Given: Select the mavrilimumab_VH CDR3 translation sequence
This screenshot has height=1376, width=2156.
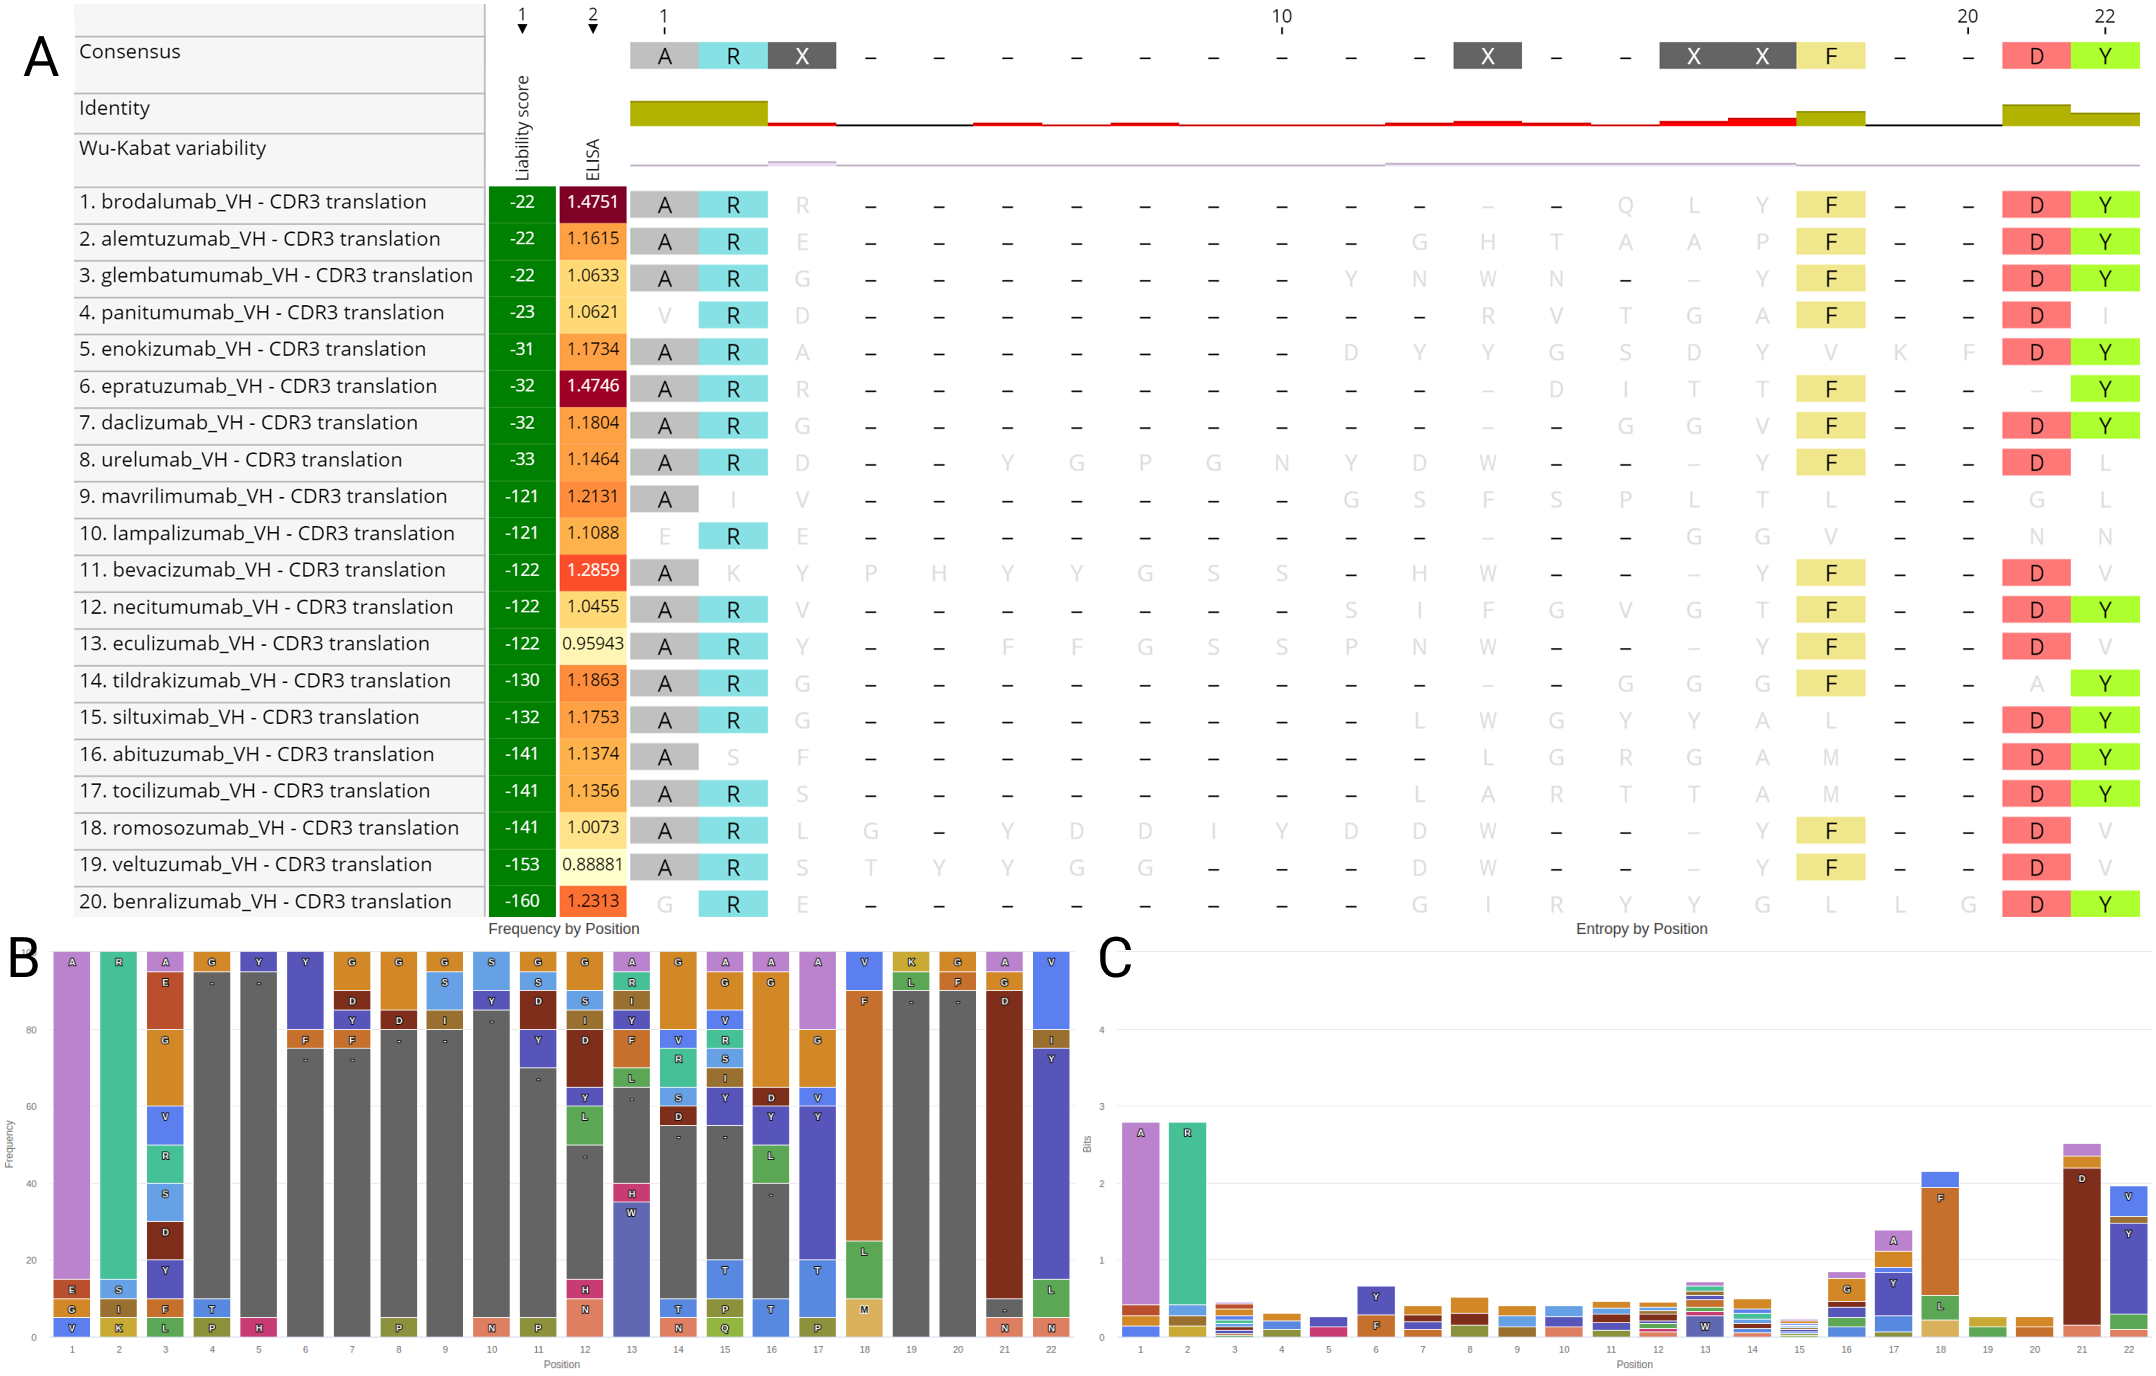Looking at the screenshot, I should [x=263, y=496].
